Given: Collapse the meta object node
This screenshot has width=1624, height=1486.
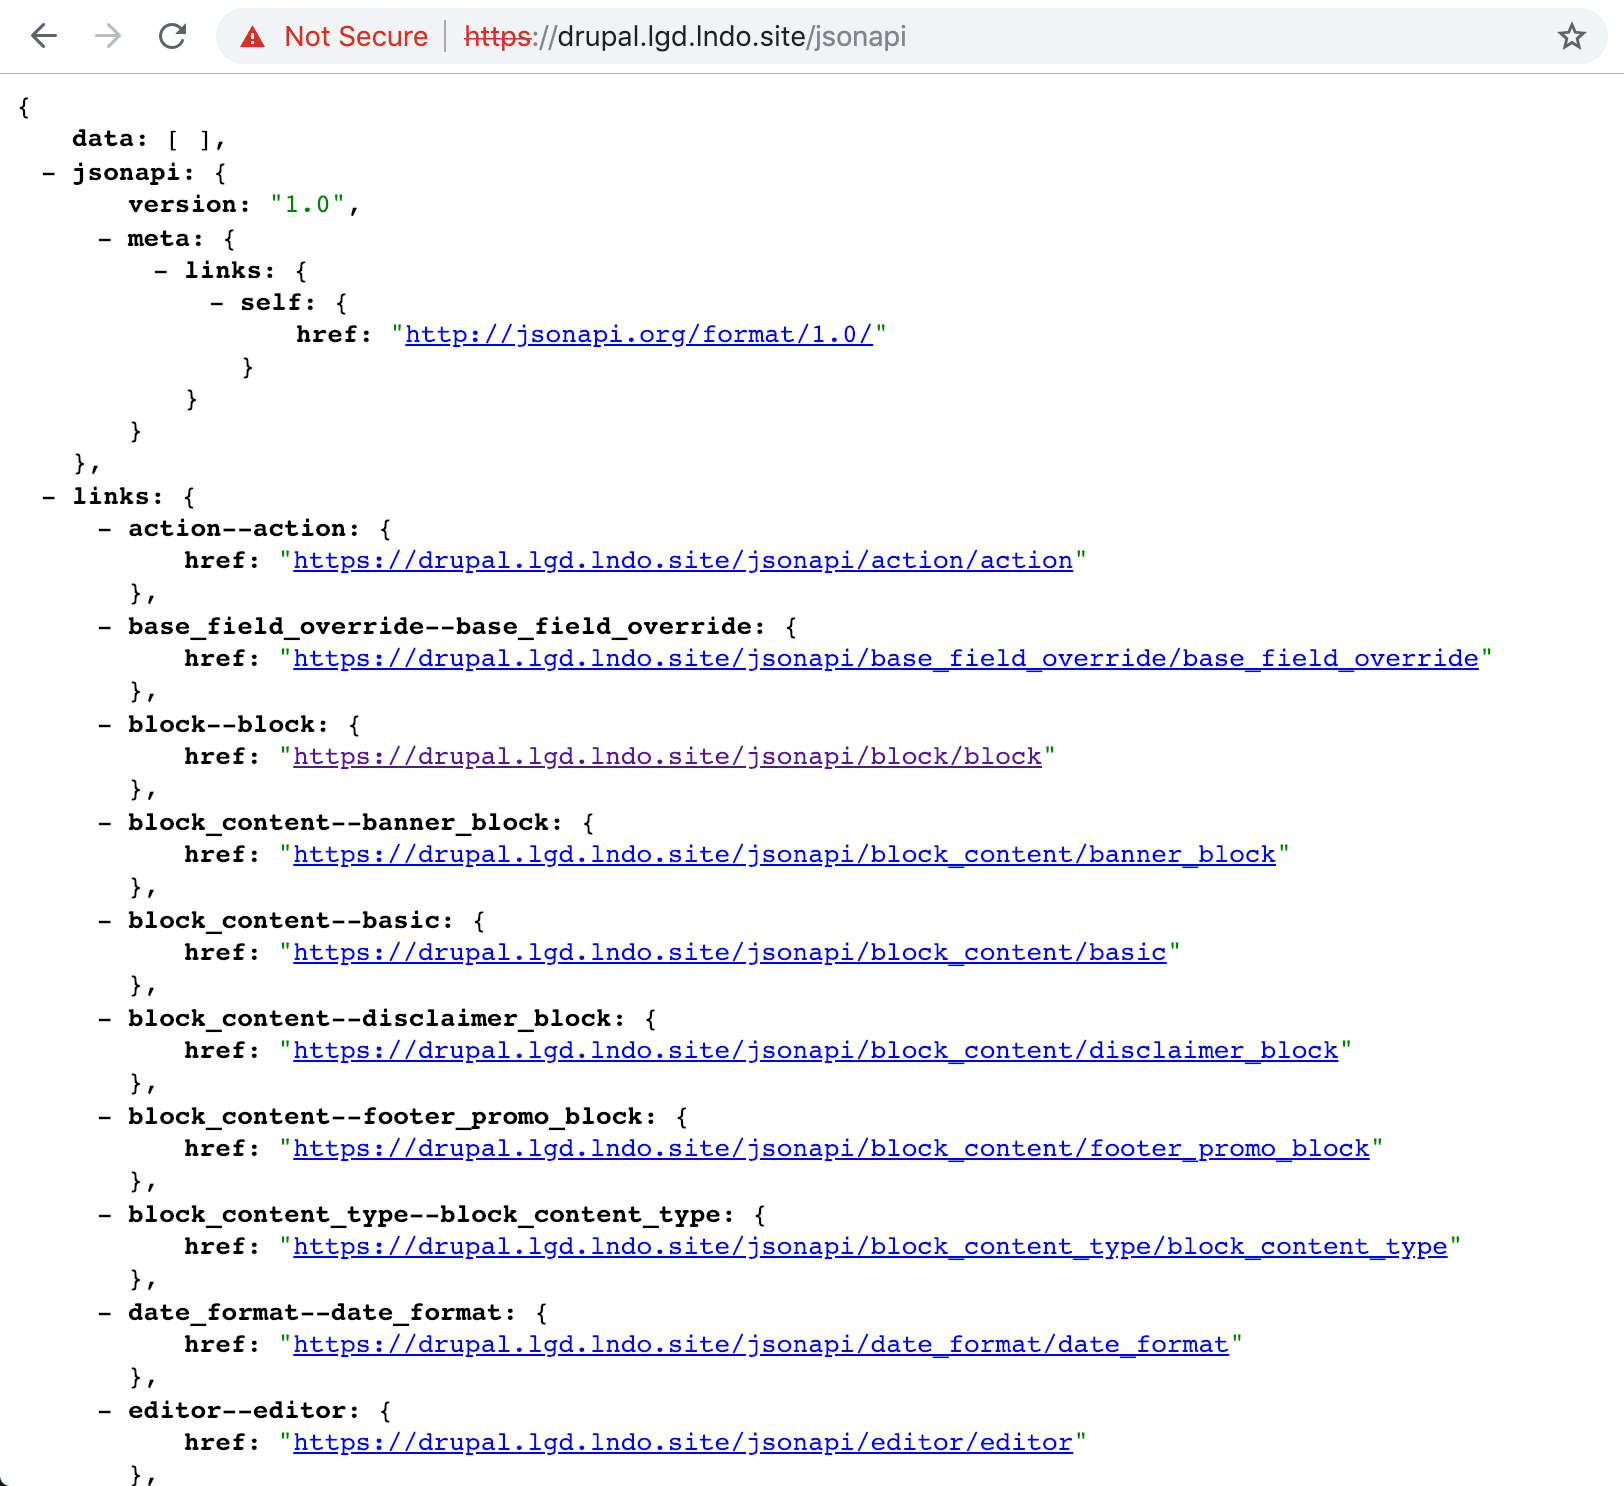Looking at the screenshot, I should click(x=103, y=238).
